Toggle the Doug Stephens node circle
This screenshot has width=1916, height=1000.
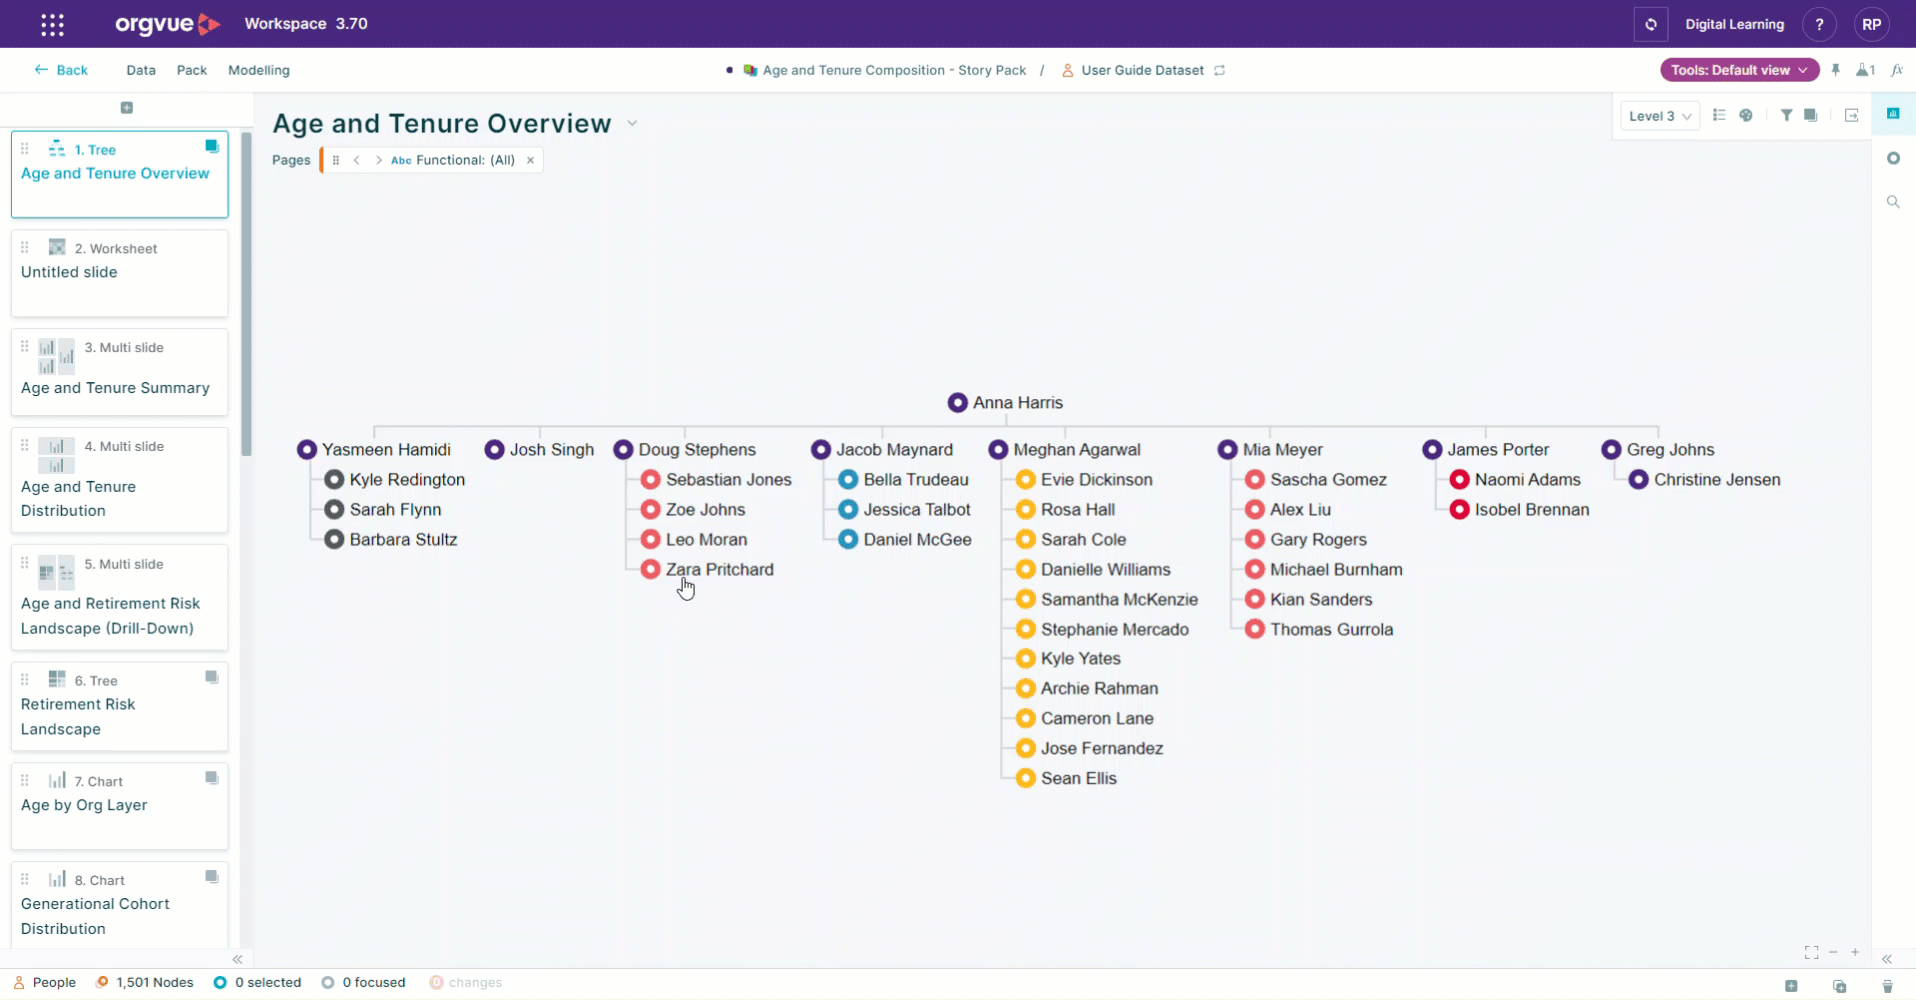coord(623,450)
